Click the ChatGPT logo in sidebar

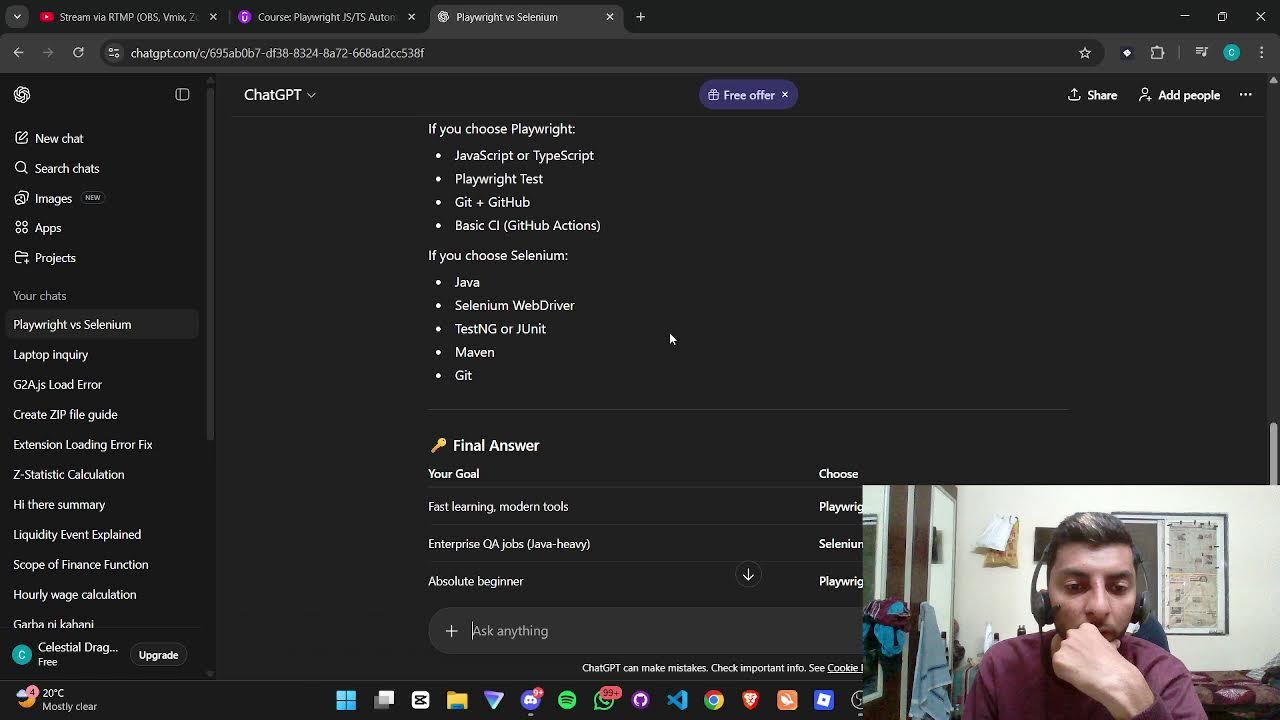tap(22, 95)
